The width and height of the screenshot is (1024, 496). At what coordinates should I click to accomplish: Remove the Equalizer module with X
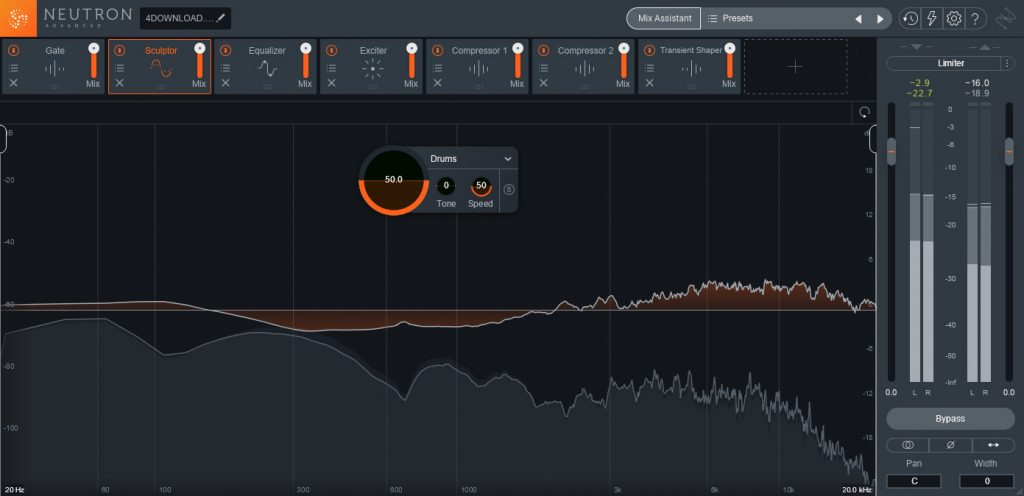(225, 83)
